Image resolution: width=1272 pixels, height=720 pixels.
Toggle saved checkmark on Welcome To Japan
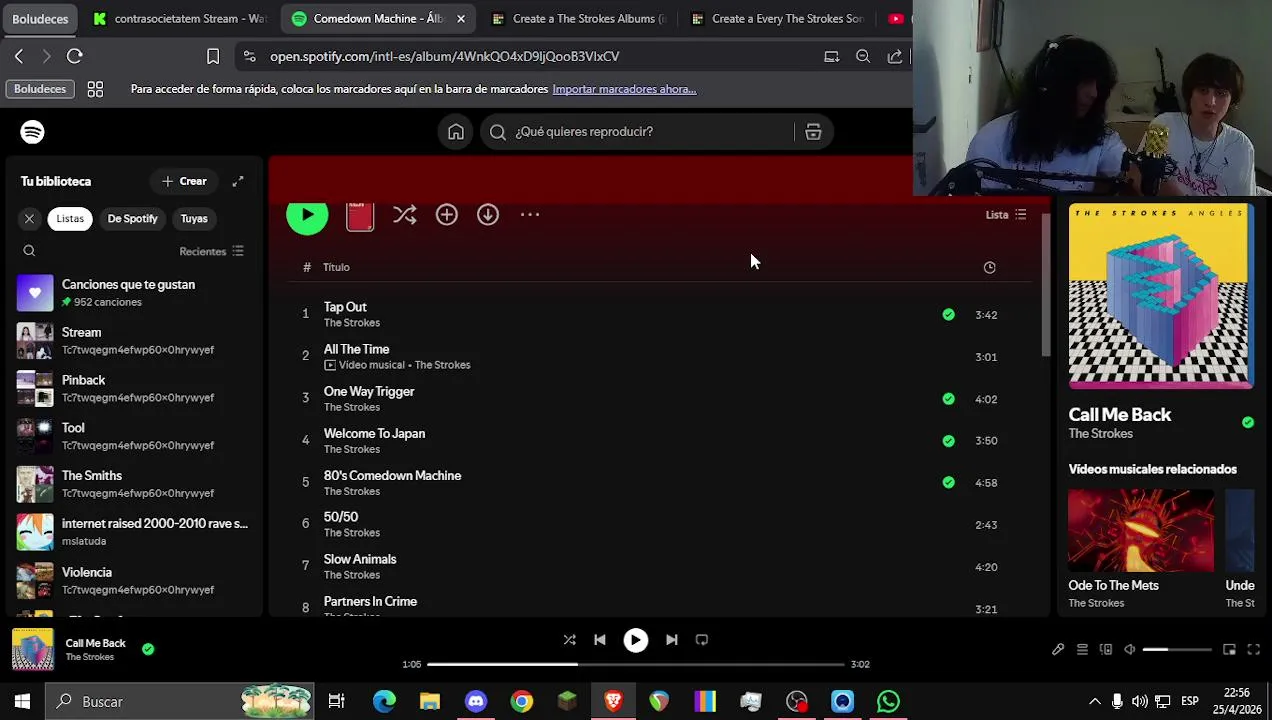(948, 441)
